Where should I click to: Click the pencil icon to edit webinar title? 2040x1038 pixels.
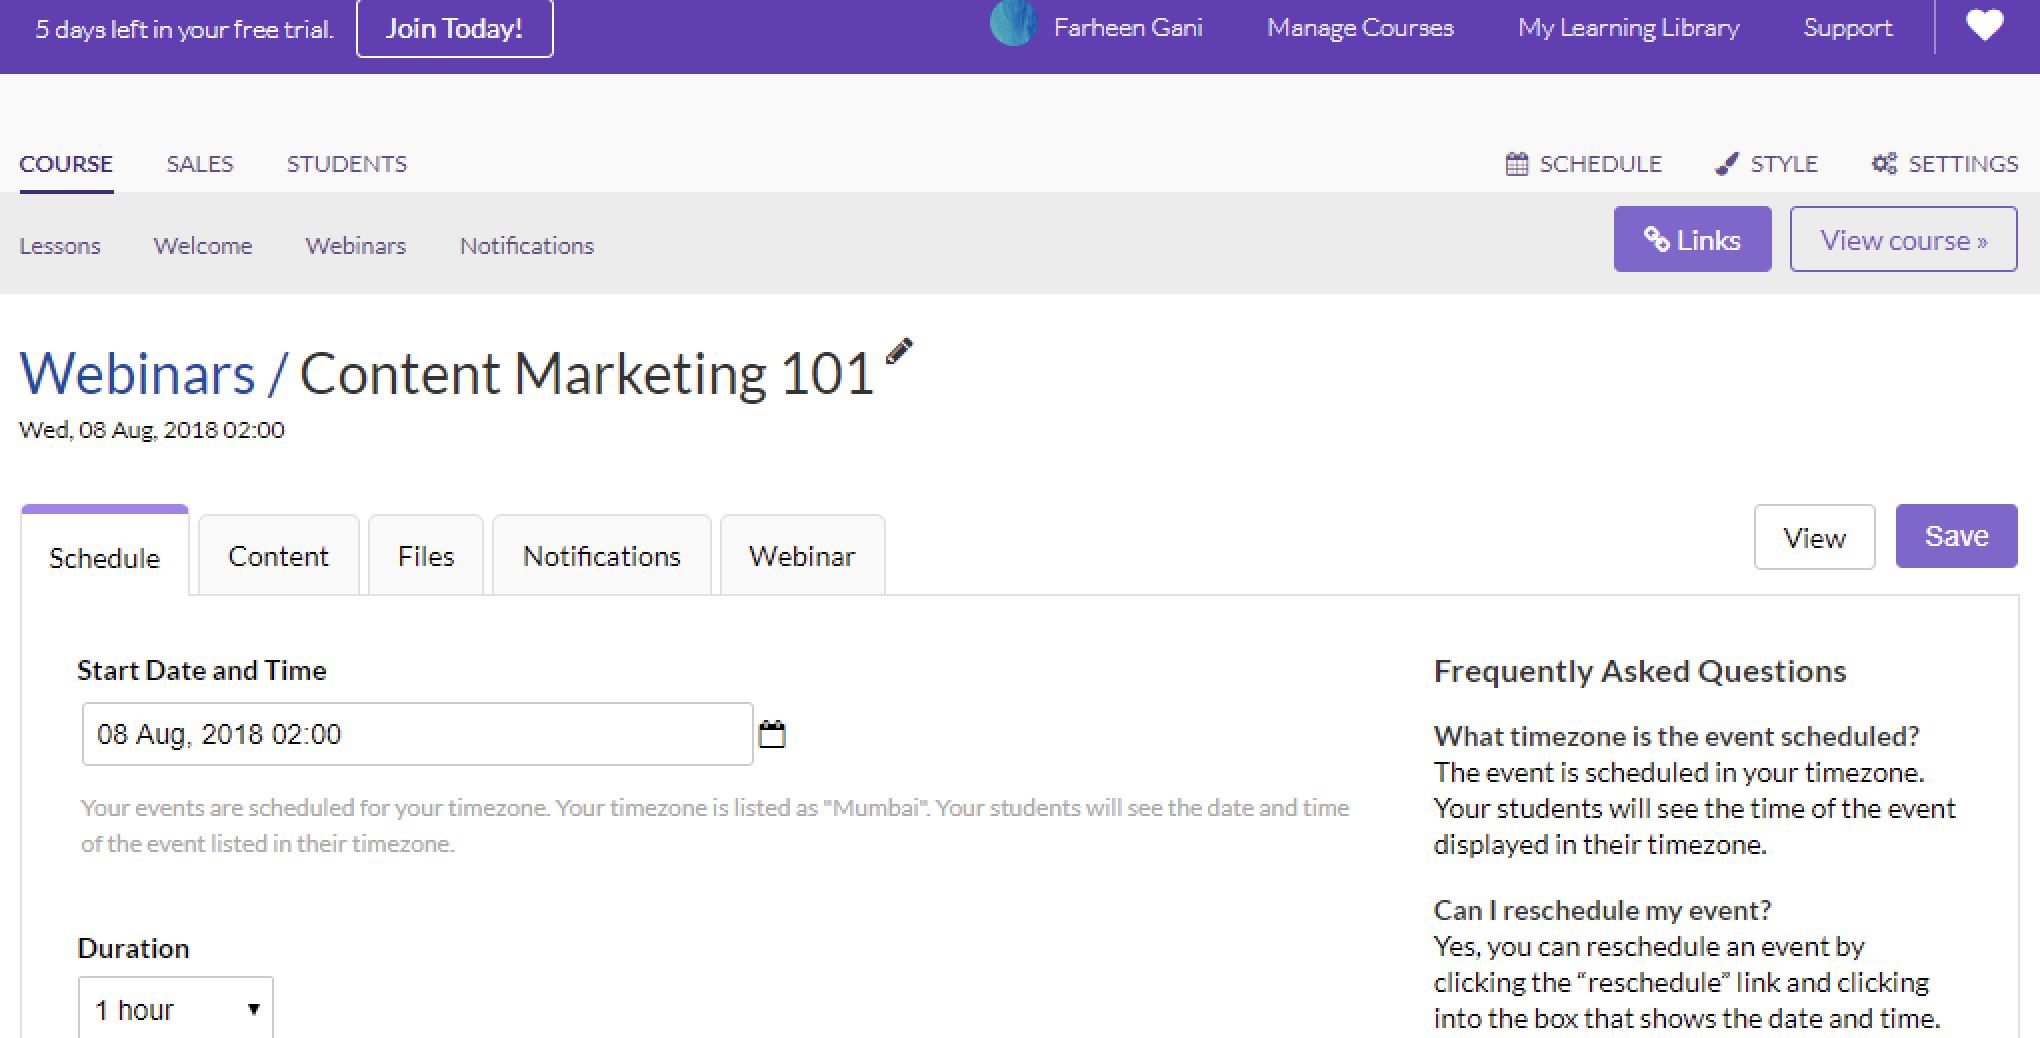(x=898, y=352)
